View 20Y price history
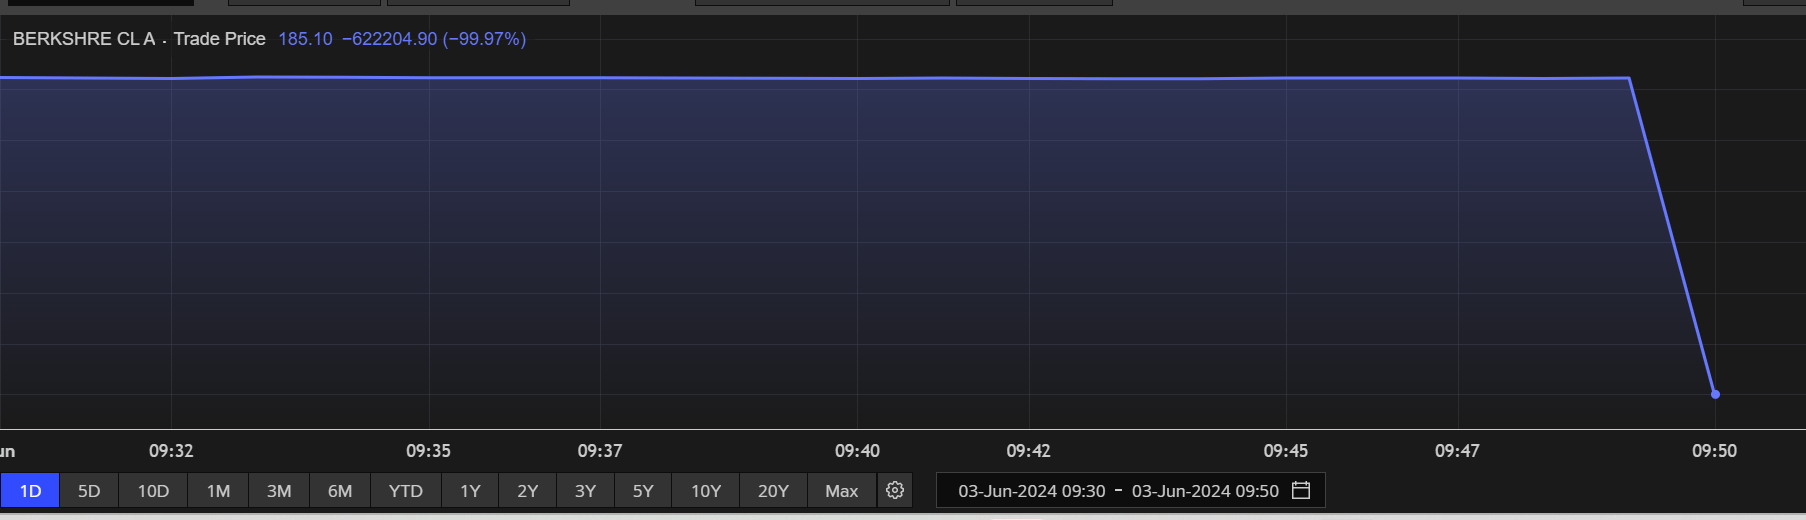The width and height of the screenshot is (1806, 520). coord(773,491)
